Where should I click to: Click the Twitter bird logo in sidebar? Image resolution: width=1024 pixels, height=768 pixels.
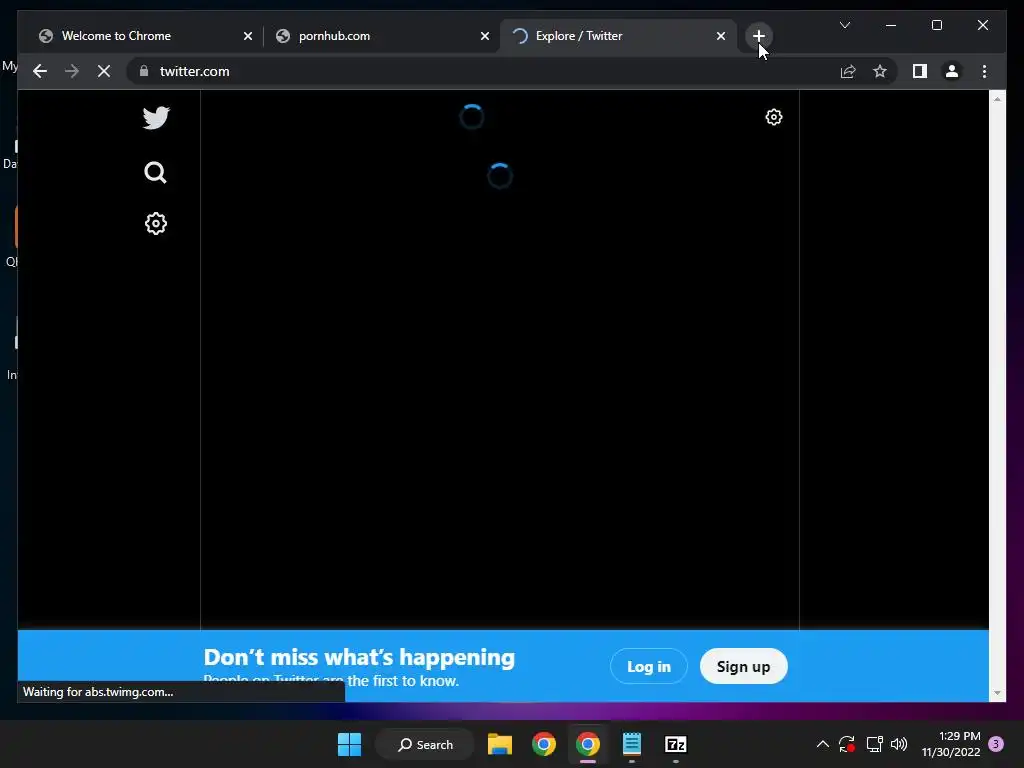pyautogui.click(x=156, y=118)
